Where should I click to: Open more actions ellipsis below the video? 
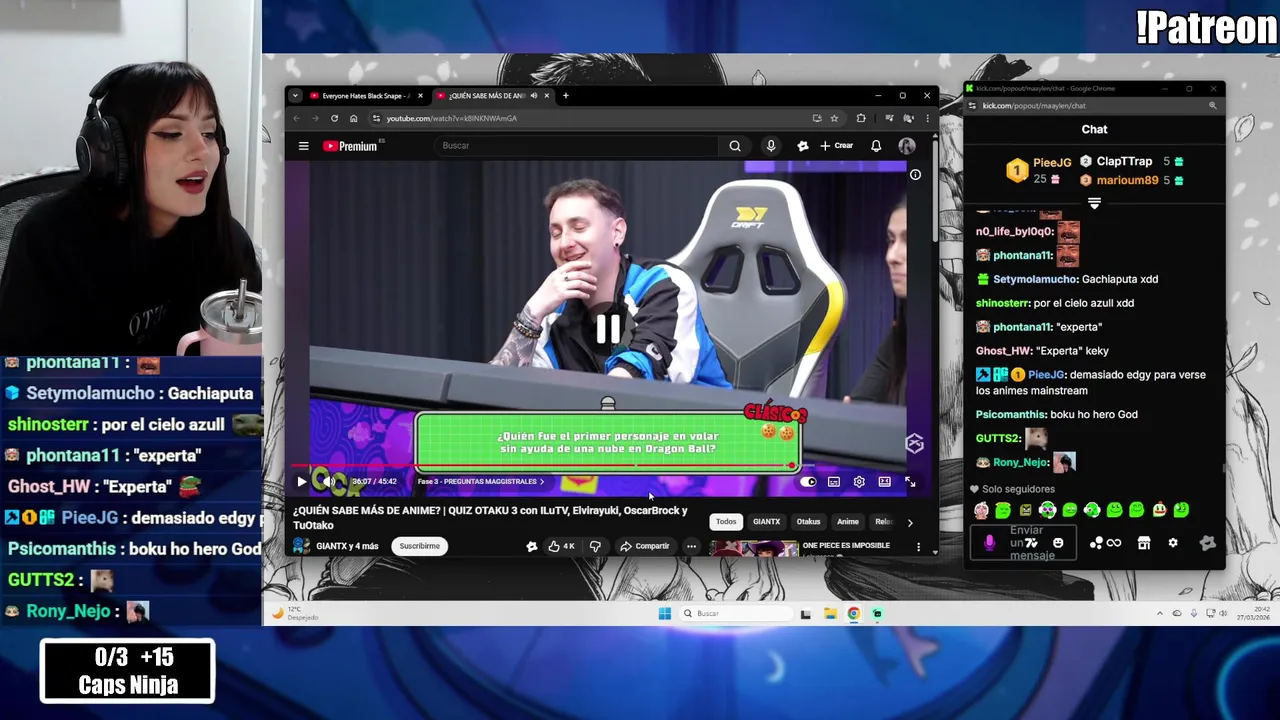(691, 546)
